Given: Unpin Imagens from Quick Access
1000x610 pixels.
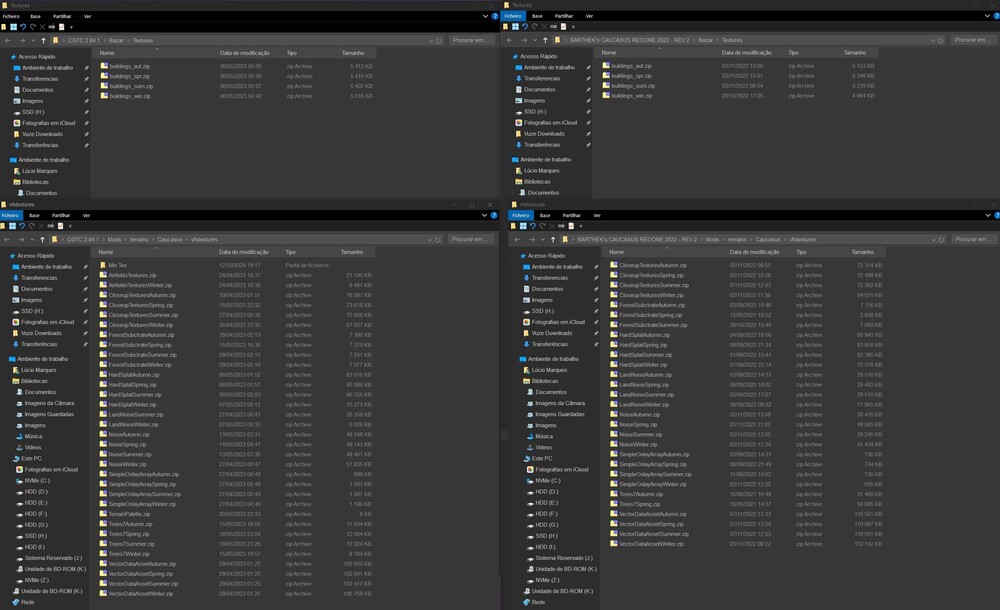Looking at the screenshot, I should tap(86, 101).
